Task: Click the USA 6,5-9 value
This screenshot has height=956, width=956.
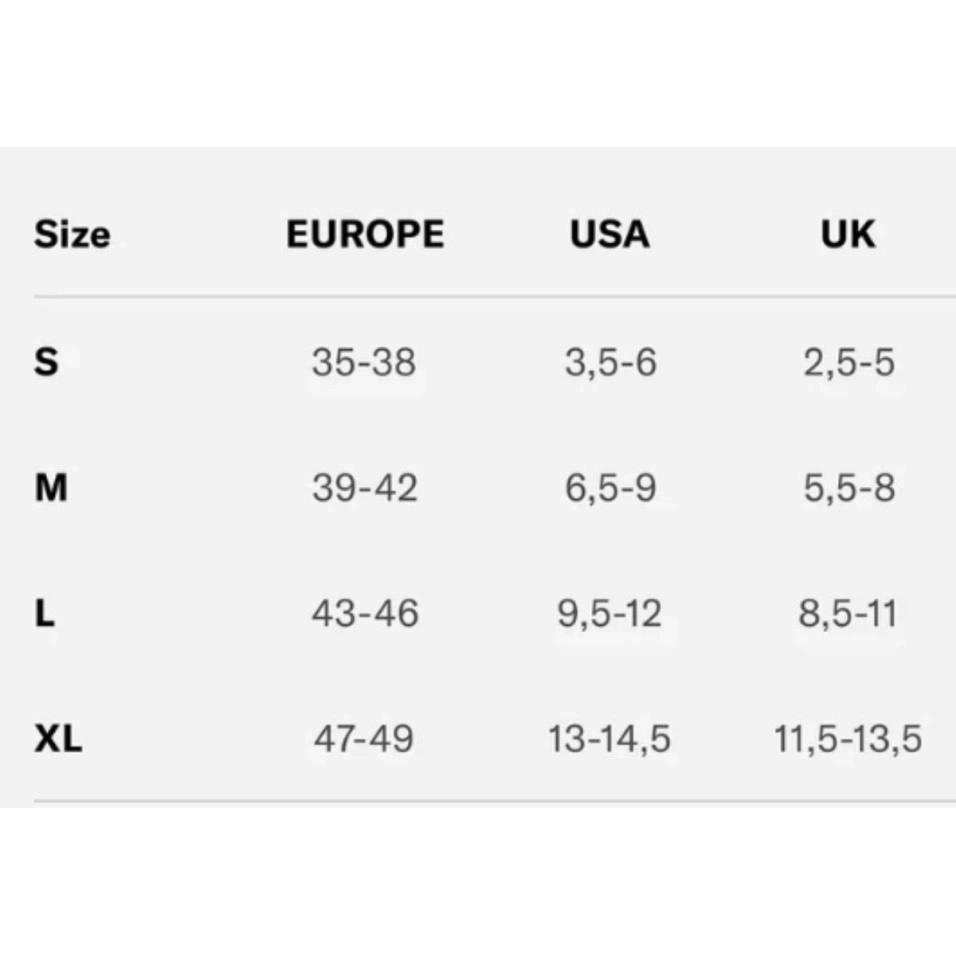Action: point(610,488)
